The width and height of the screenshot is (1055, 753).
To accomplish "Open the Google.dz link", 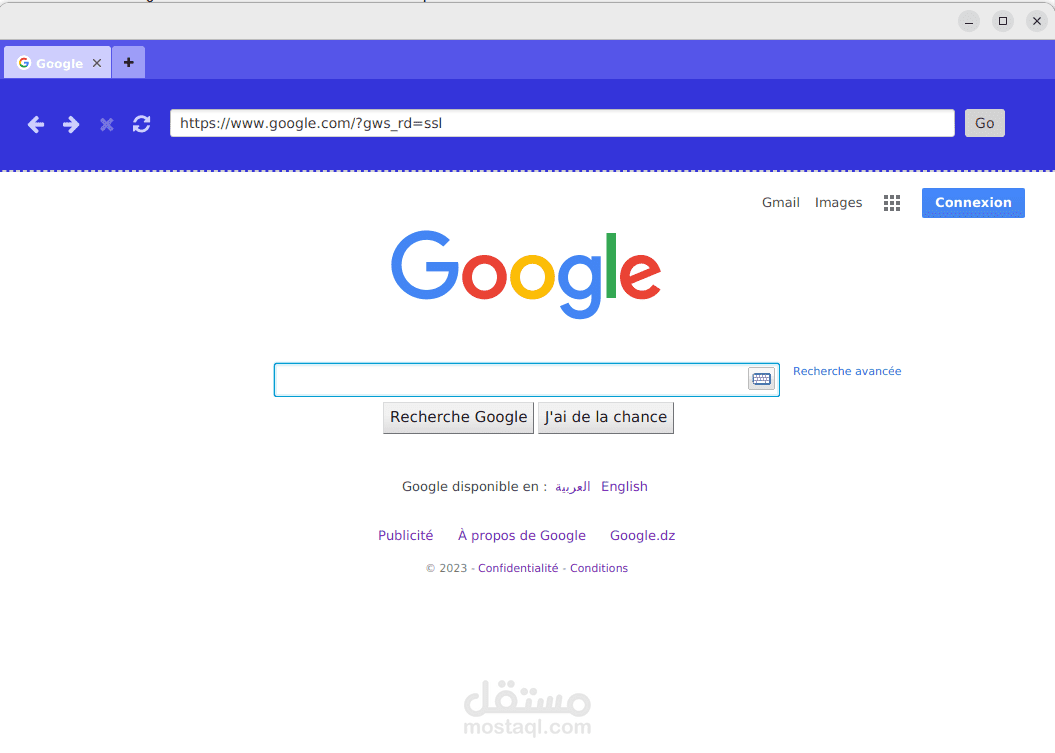I will coord(643,536).
